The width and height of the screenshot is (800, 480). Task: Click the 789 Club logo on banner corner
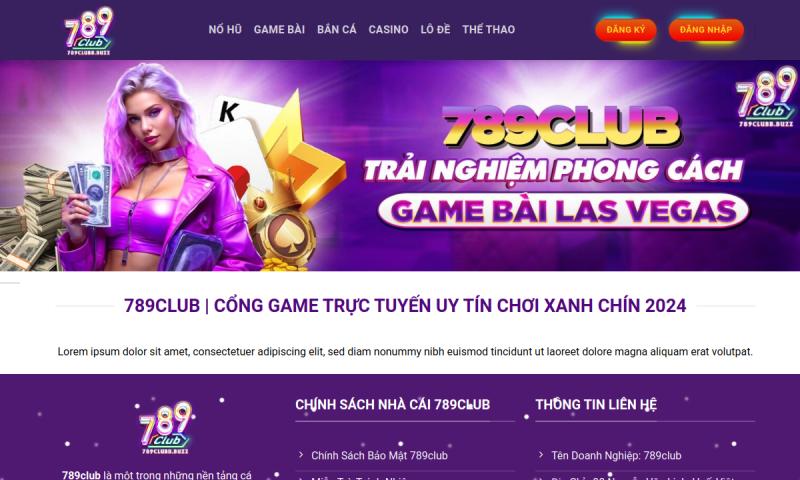[x=766, y=96]
